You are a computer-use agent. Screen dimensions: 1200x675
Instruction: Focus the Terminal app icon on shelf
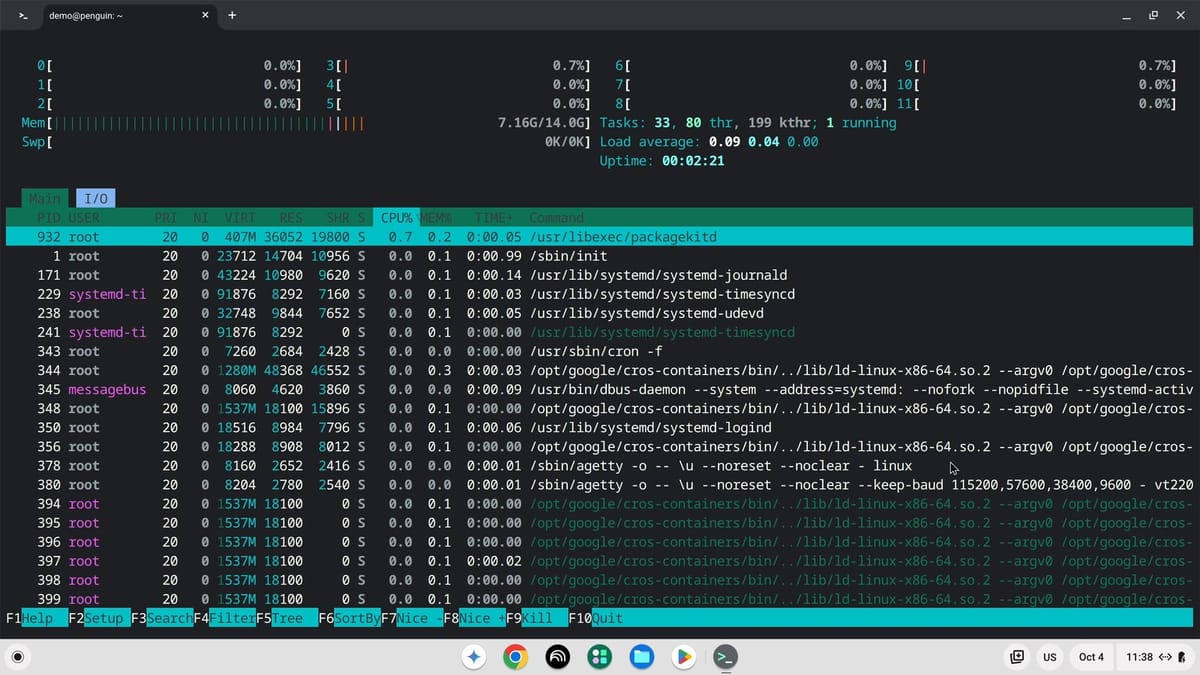725,657
